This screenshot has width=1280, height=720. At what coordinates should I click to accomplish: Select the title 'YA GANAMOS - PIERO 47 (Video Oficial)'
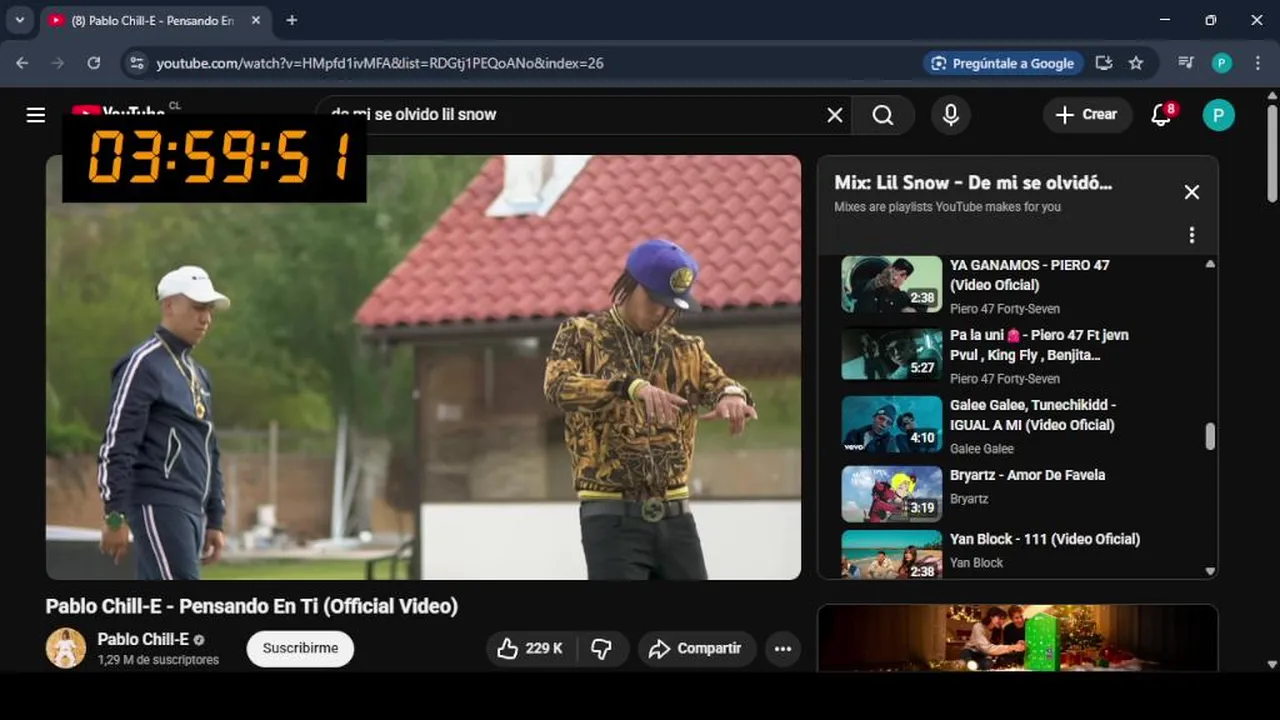(1030, 275)
